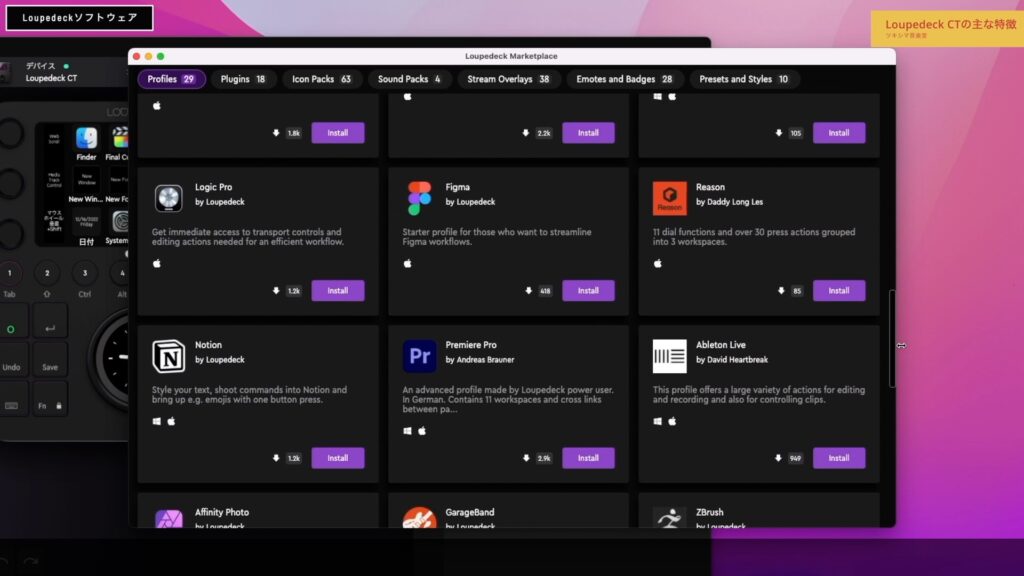Click round button 2 on Loupedeck device
This screenshot has width=1024, height=576.
[x=47, y=273]
